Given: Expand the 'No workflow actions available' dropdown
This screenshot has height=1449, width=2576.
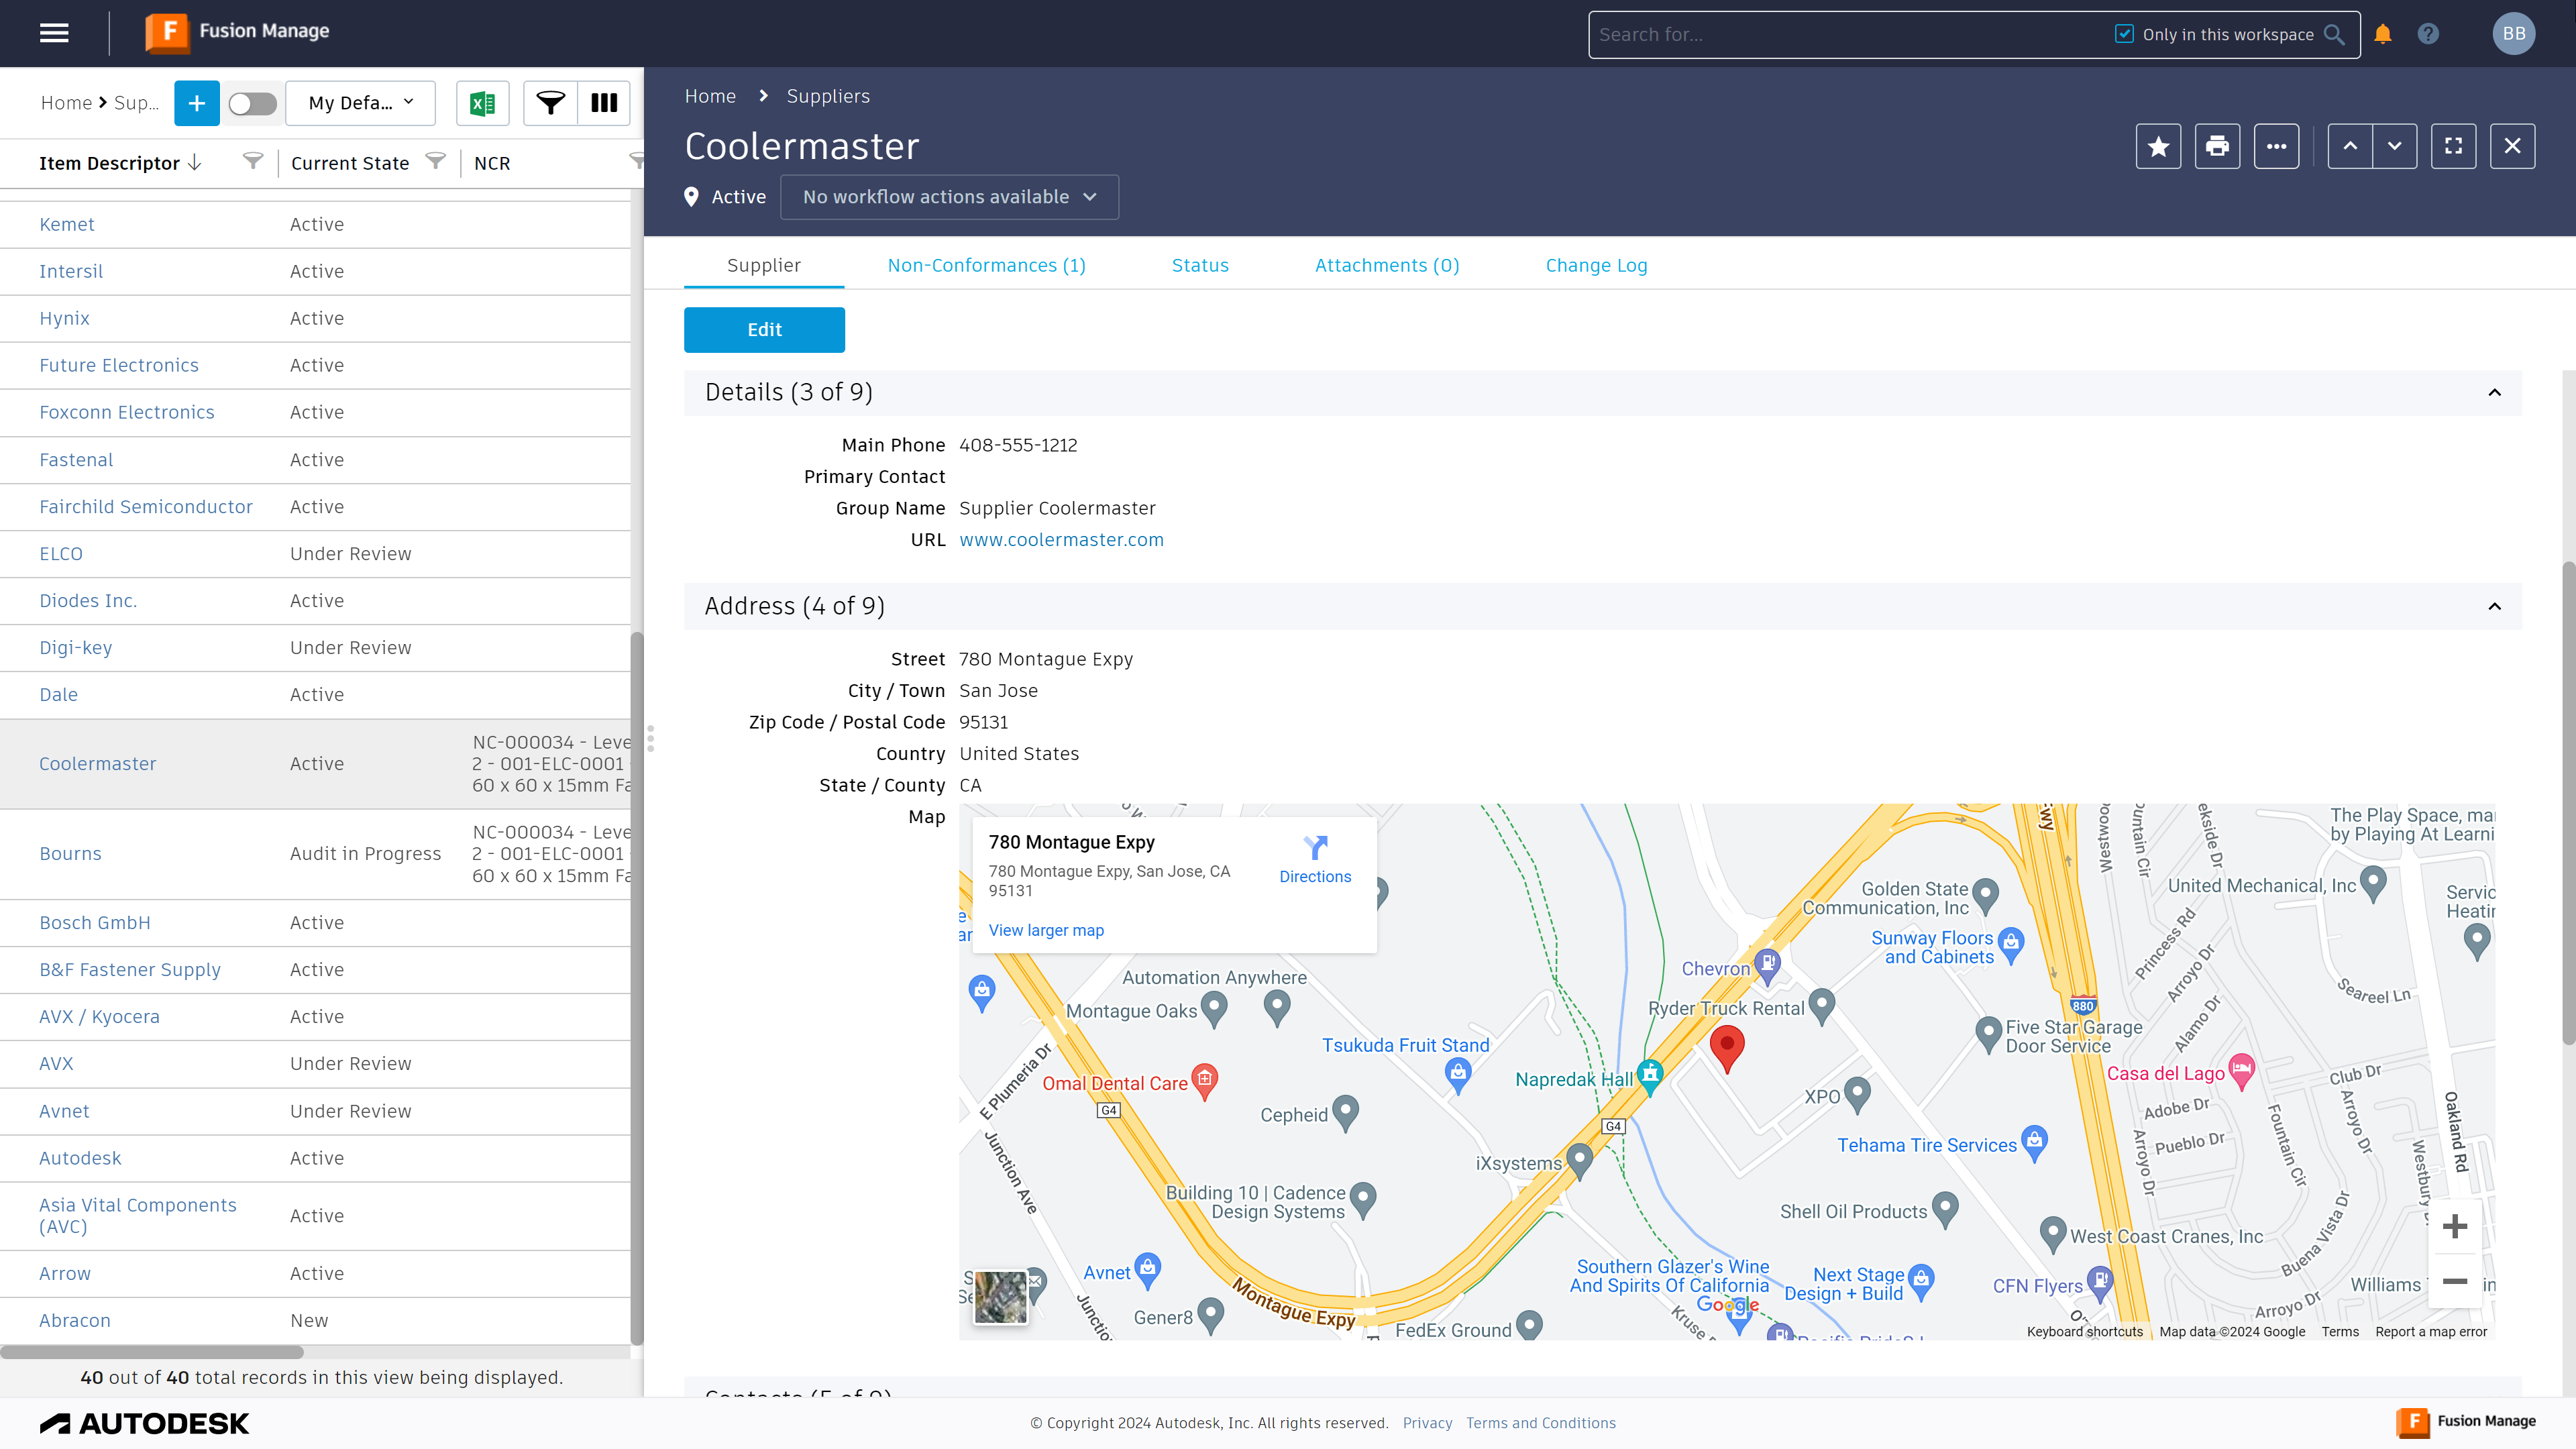Looking at the screenshot, I should click(948, 197).
